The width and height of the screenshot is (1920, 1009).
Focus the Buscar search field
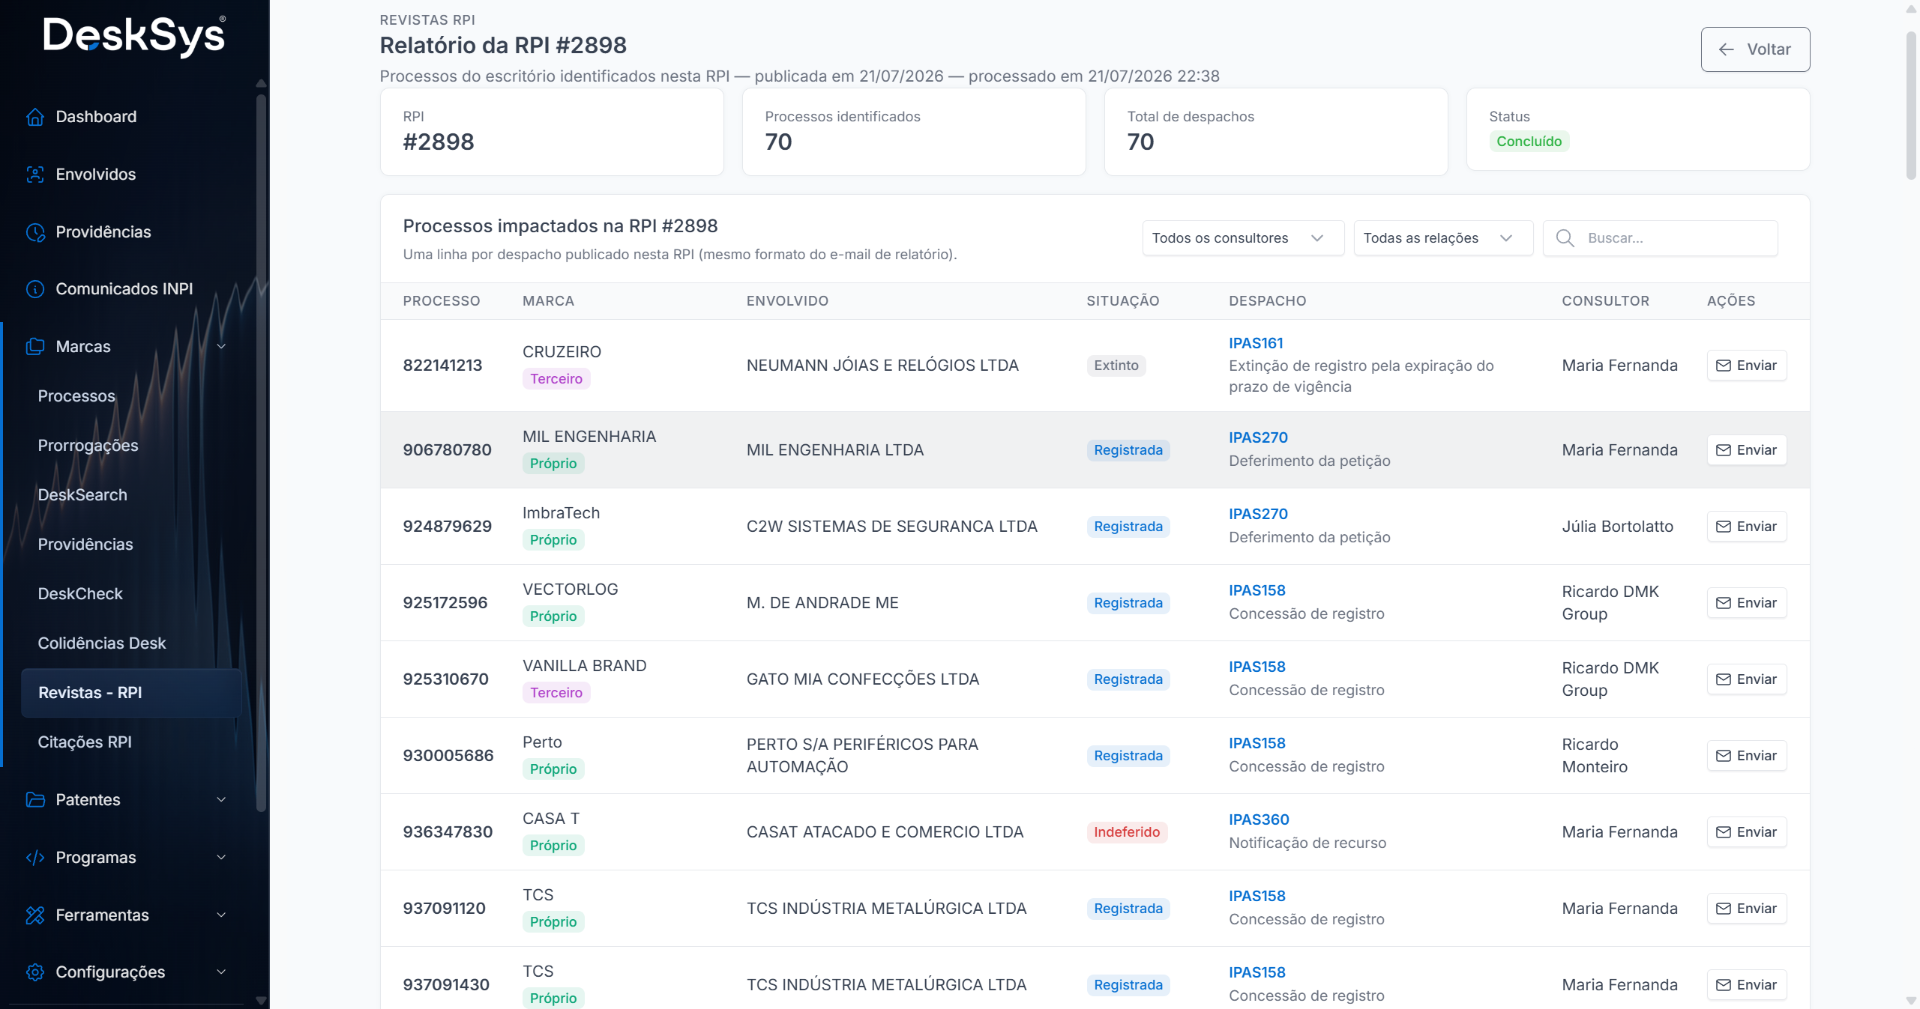point(1660,238)
